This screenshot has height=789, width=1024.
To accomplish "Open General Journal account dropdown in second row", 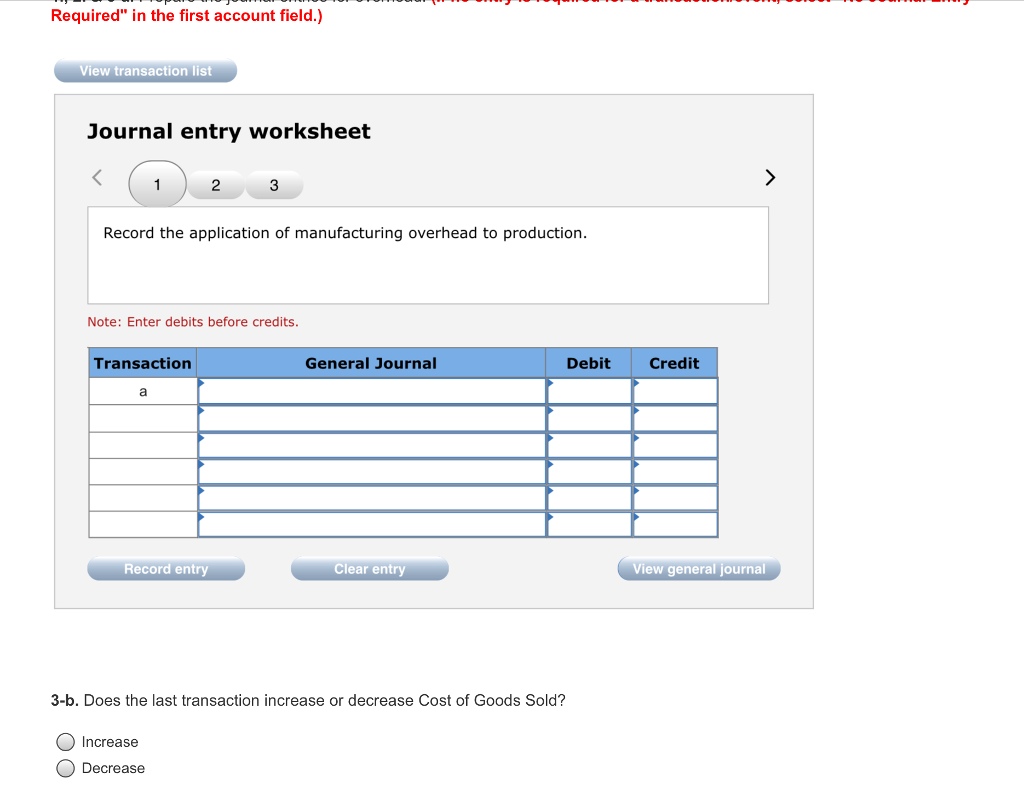I will pos(372,418).
